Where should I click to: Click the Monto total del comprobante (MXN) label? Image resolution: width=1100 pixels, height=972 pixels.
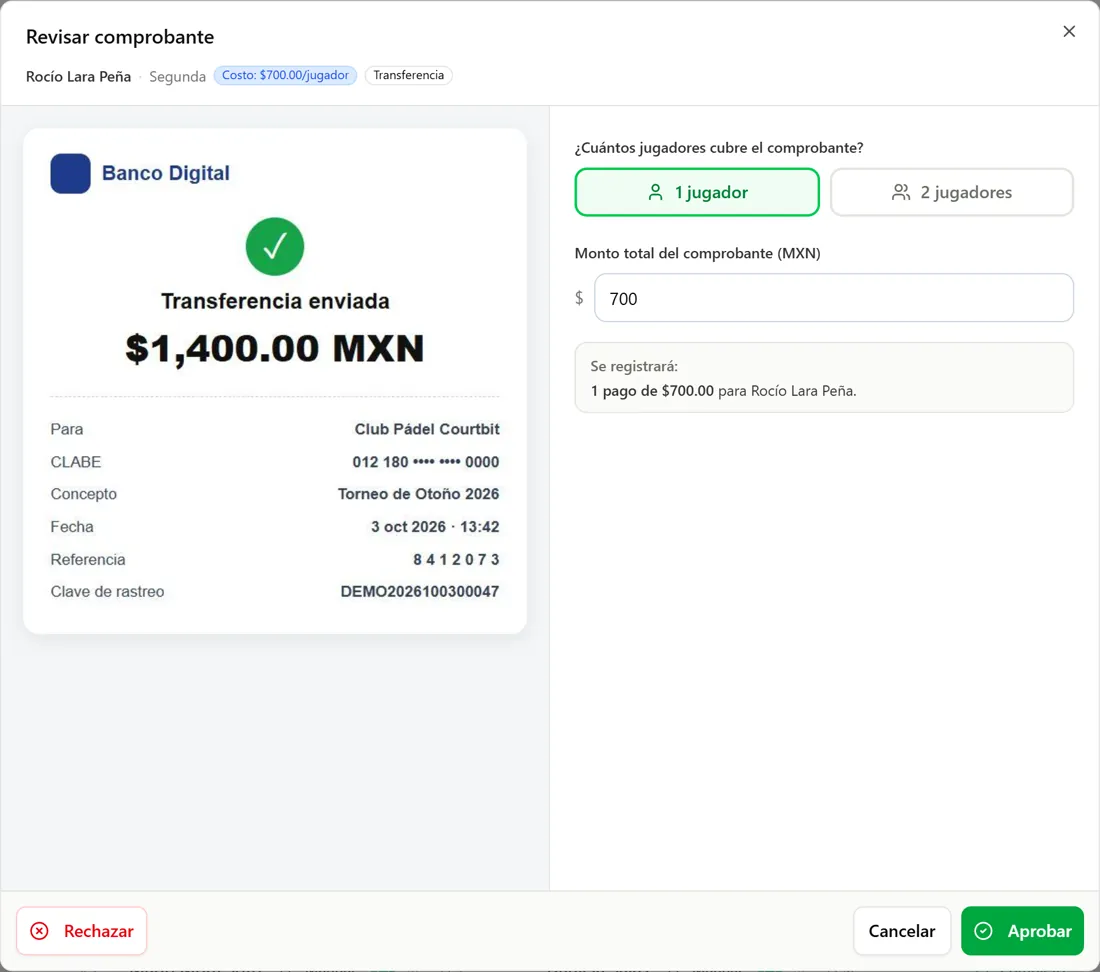697,253
